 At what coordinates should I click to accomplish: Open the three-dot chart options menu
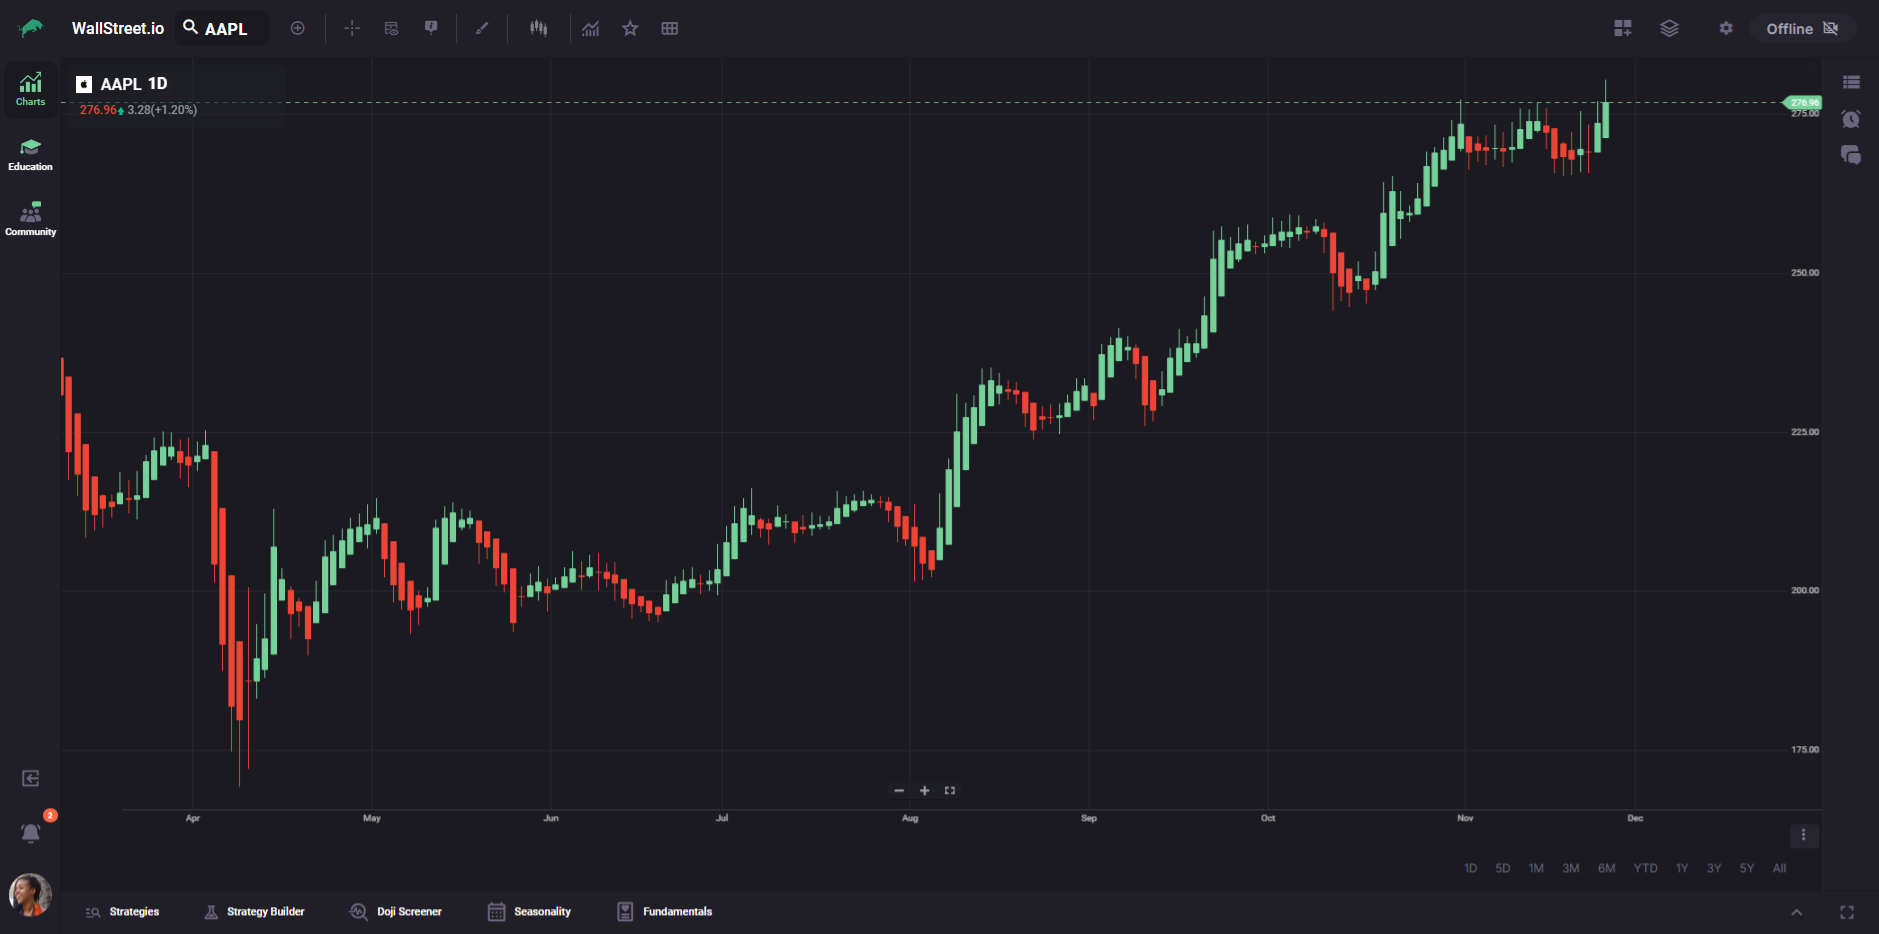[1803, 835]
